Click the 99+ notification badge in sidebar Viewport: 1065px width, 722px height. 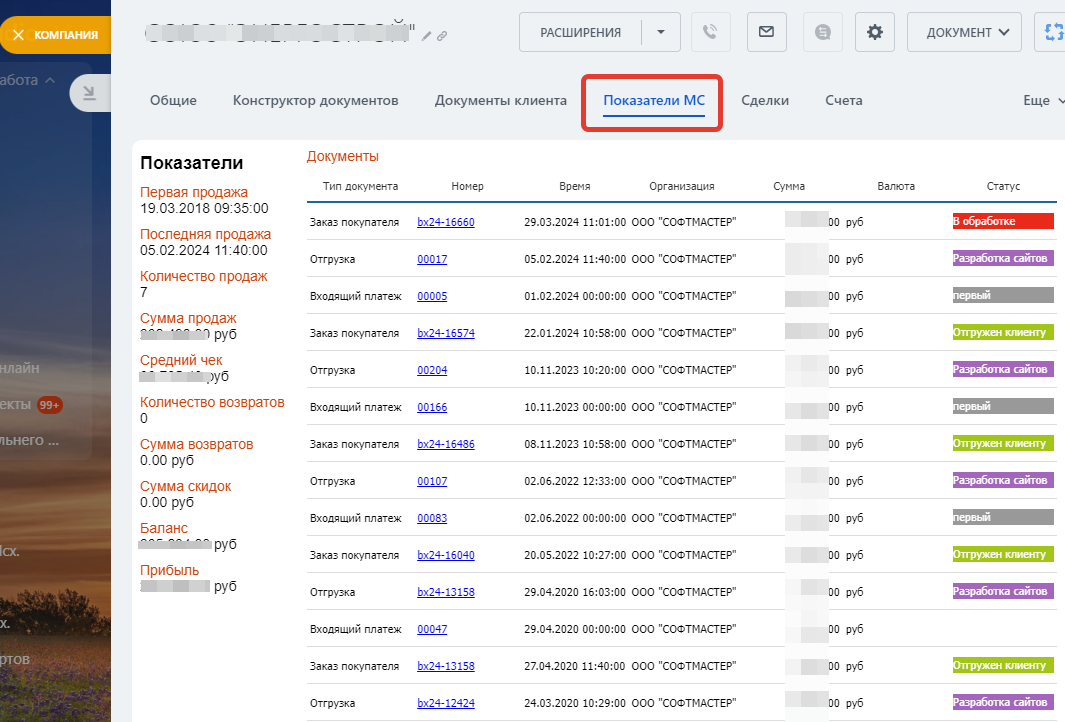point(50,405)
